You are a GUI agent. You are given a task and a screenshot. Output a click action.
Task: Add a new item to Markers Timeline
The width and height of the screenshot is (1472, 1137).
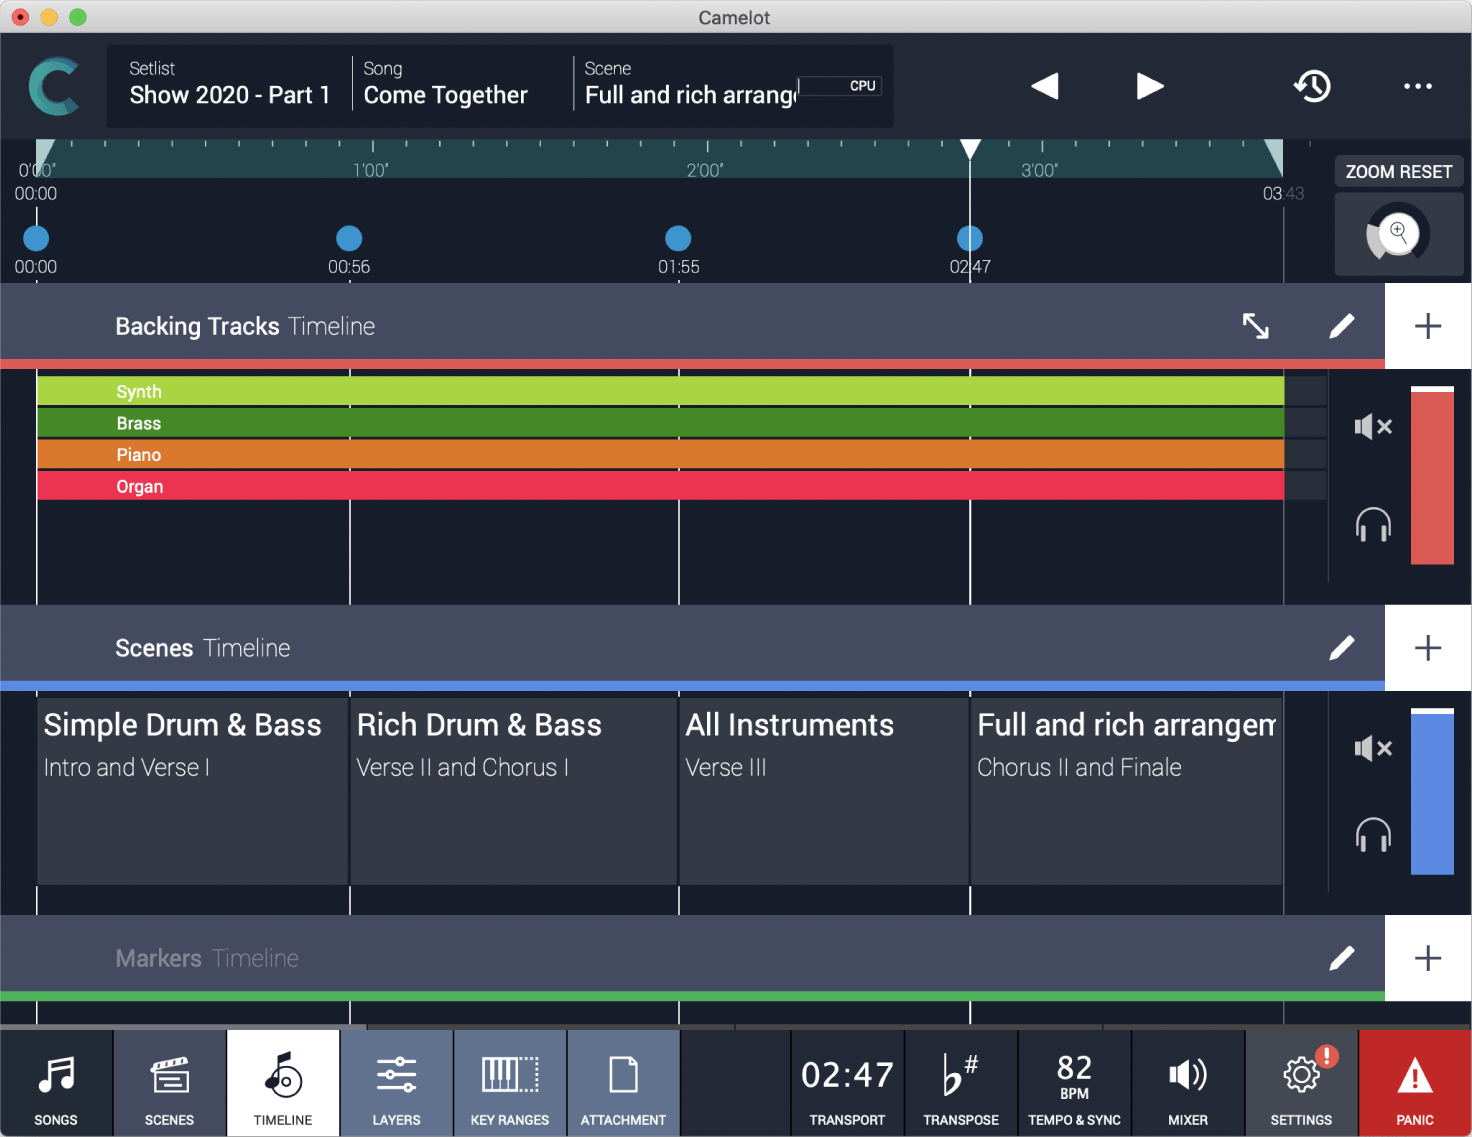click(x=1427, y=958)
